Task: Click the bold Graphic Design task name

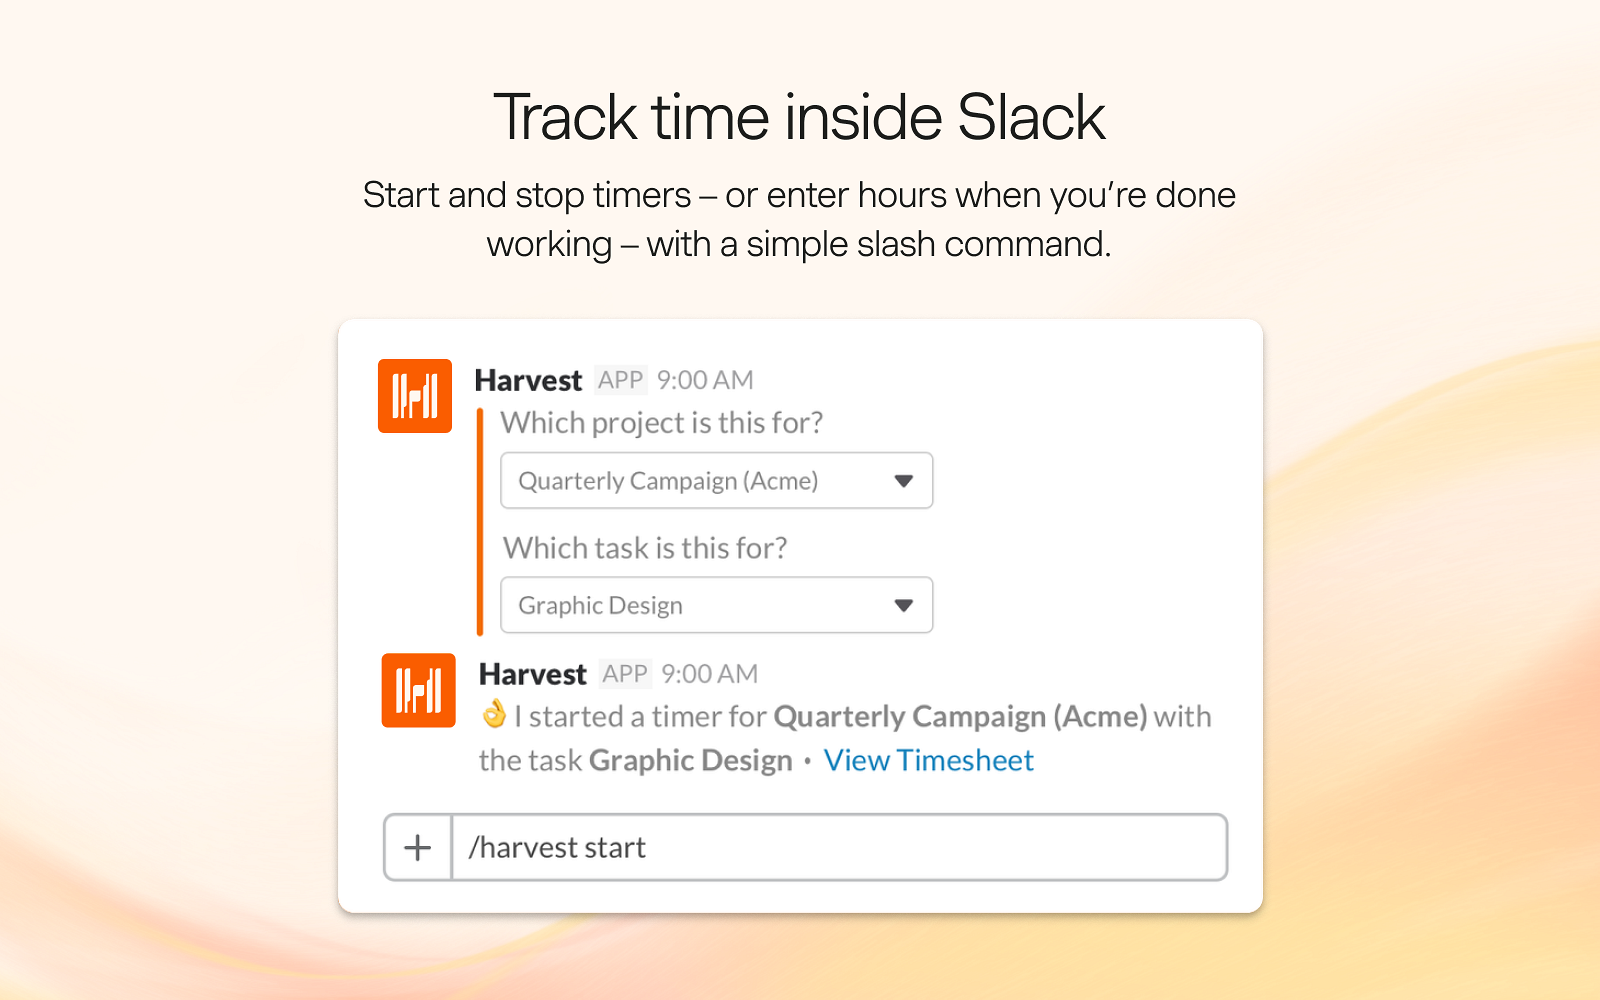Action: 689,760
